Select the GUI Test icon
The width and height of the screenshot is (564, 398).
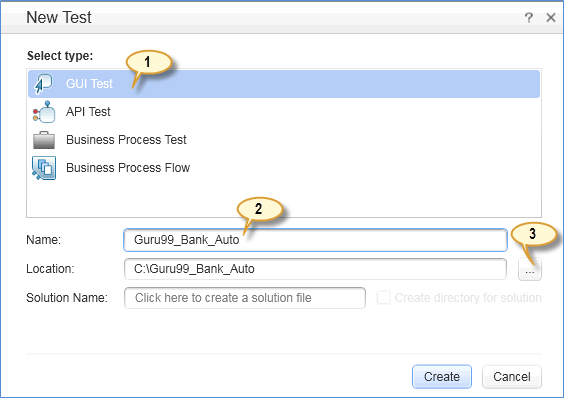(x=43, y=84)
